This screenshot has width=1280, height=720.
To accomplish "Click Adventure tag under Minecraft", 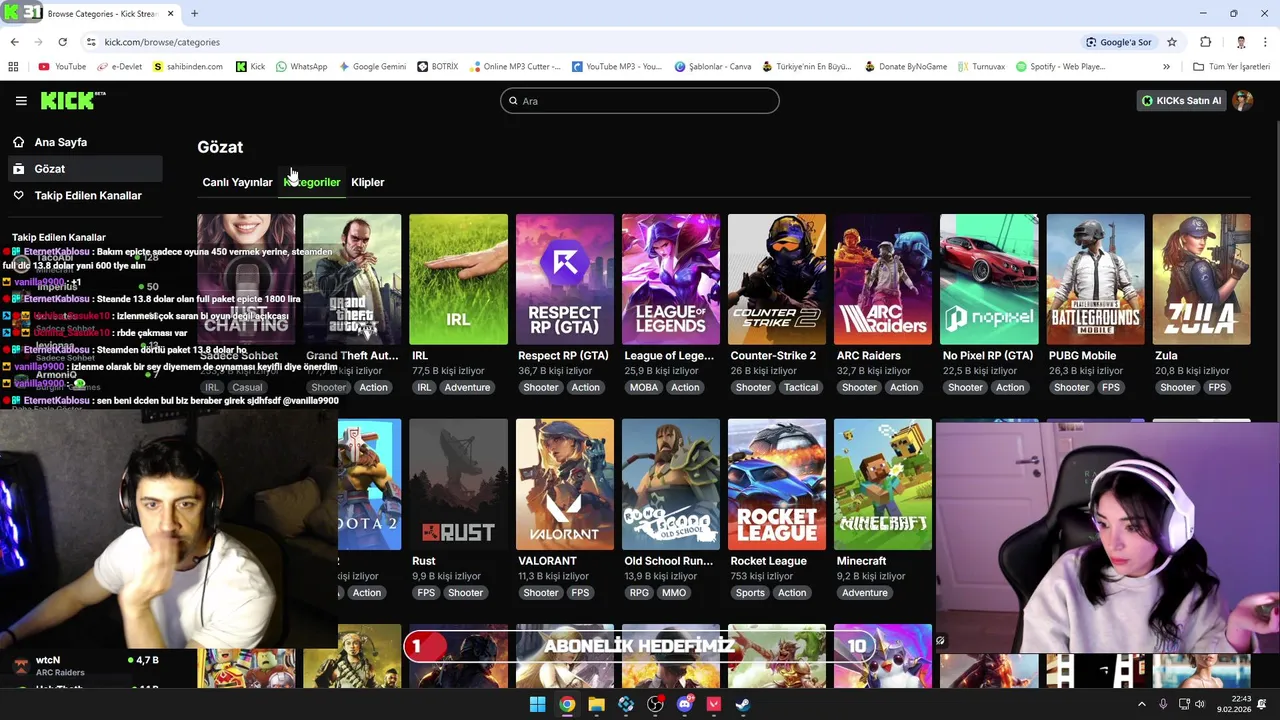I will (x=865, y=593).
